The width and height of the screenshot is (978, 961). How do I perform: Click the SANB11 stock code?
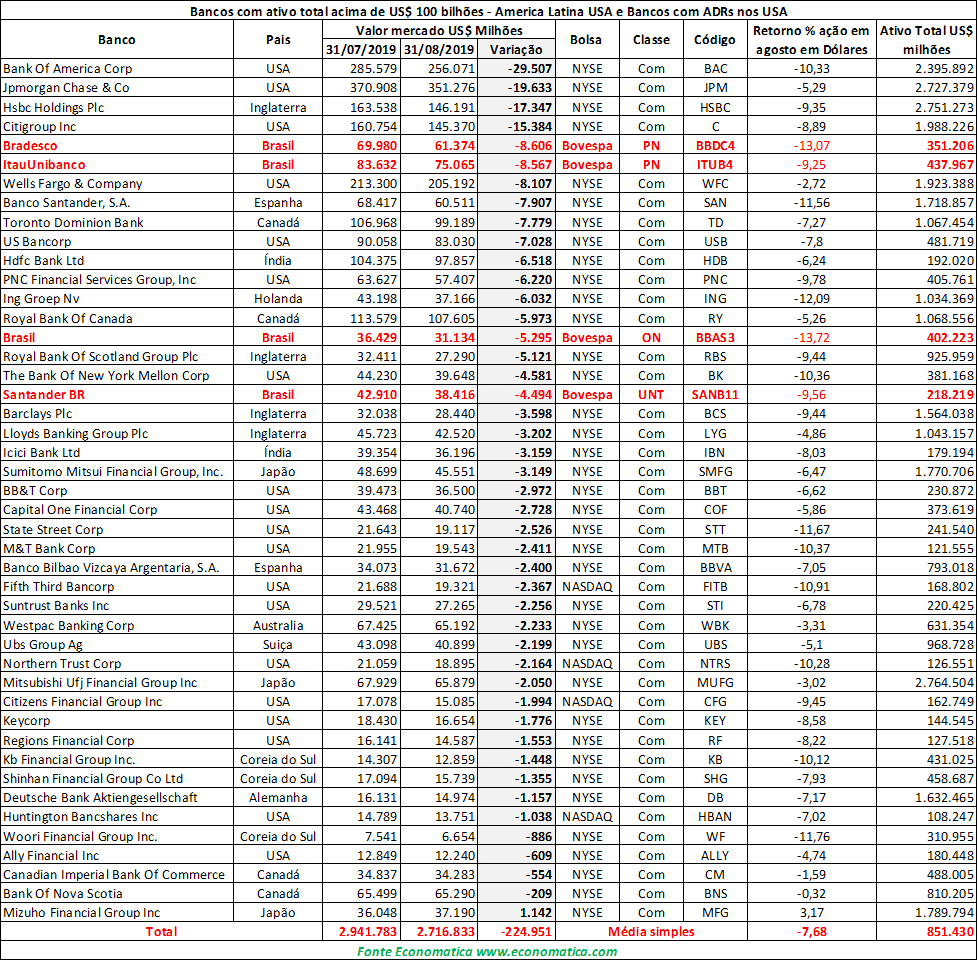pyautogui.click(x=715, y=395)
